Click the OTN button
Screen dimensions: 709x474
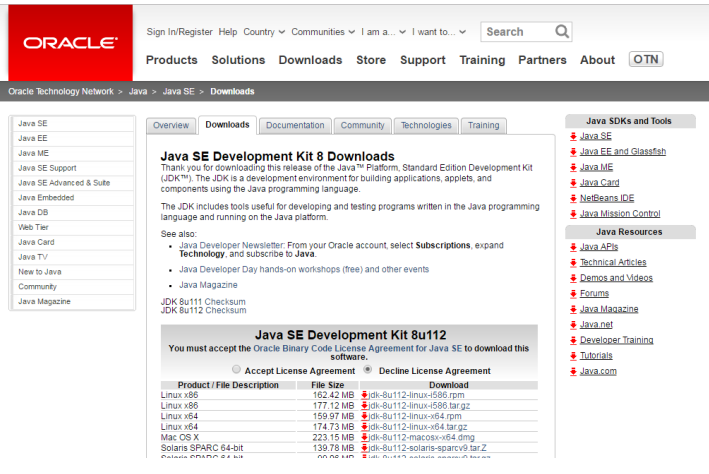point(646,59)
